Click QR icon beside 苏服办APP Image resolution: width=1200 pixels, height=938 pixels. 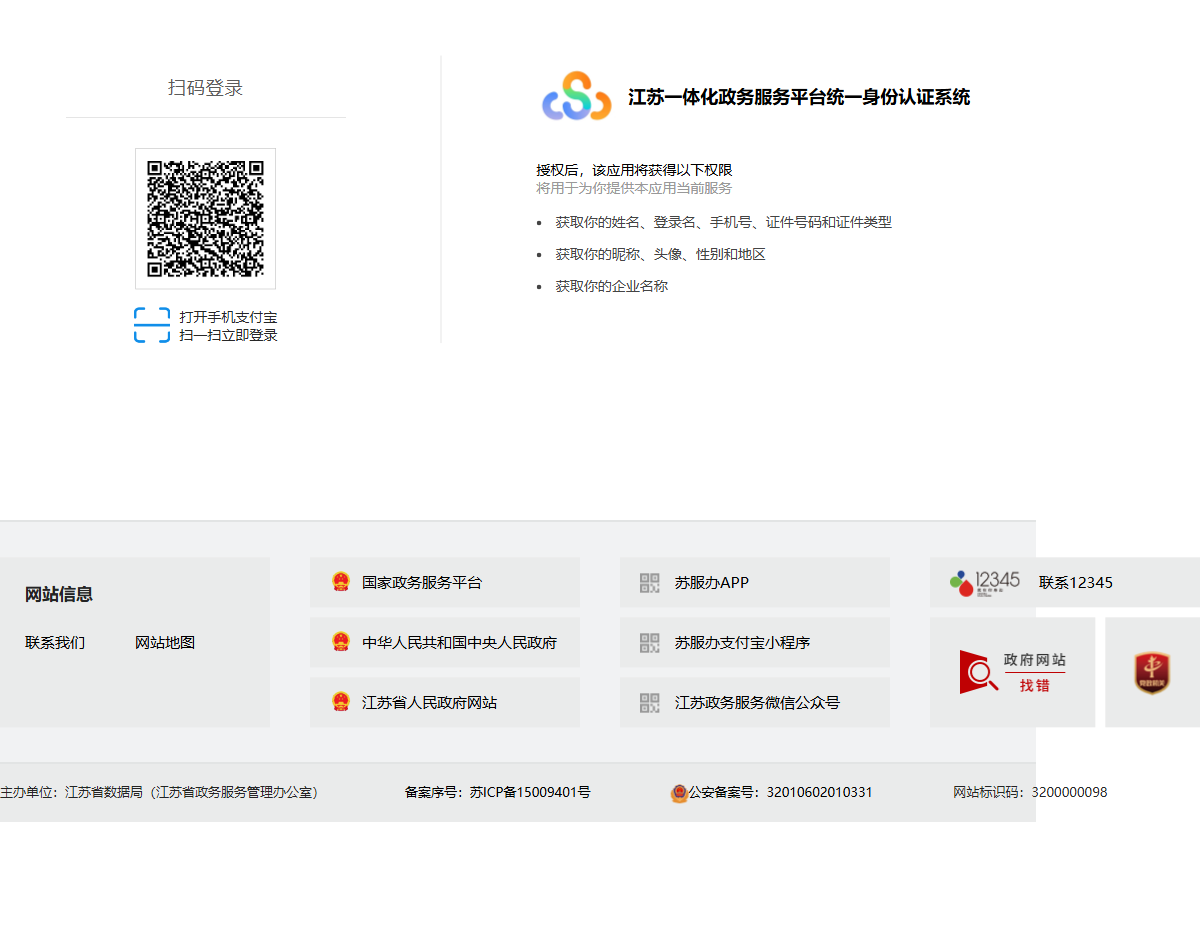coord(650,582)
